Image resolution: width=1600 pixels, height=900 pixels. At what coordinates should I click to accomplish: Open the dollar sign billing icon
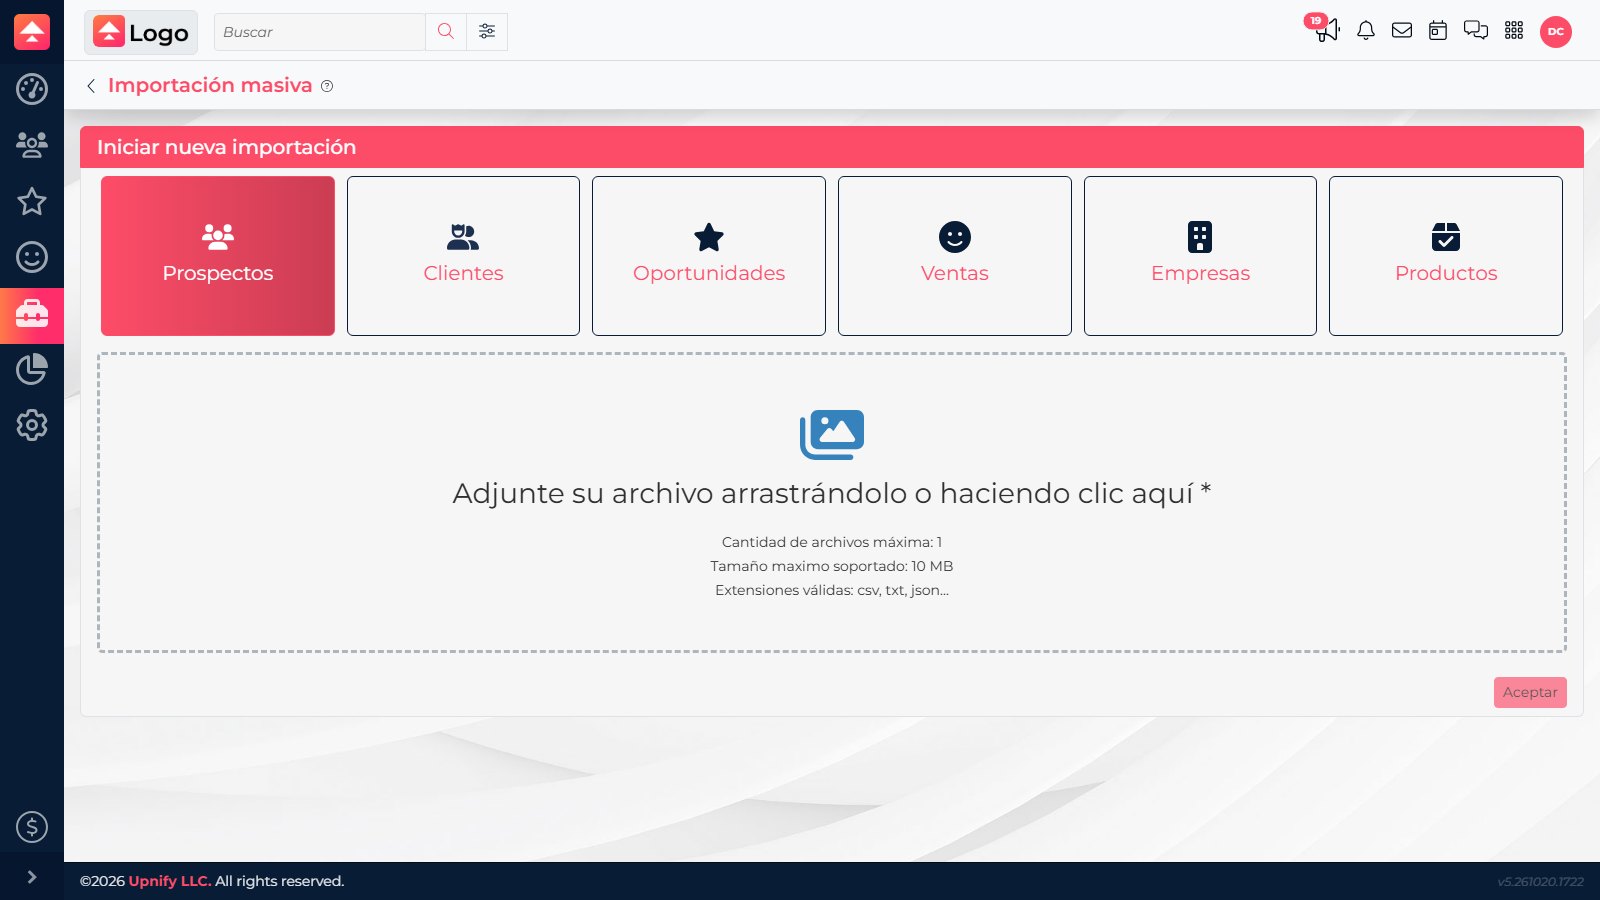tap(32, 827)
